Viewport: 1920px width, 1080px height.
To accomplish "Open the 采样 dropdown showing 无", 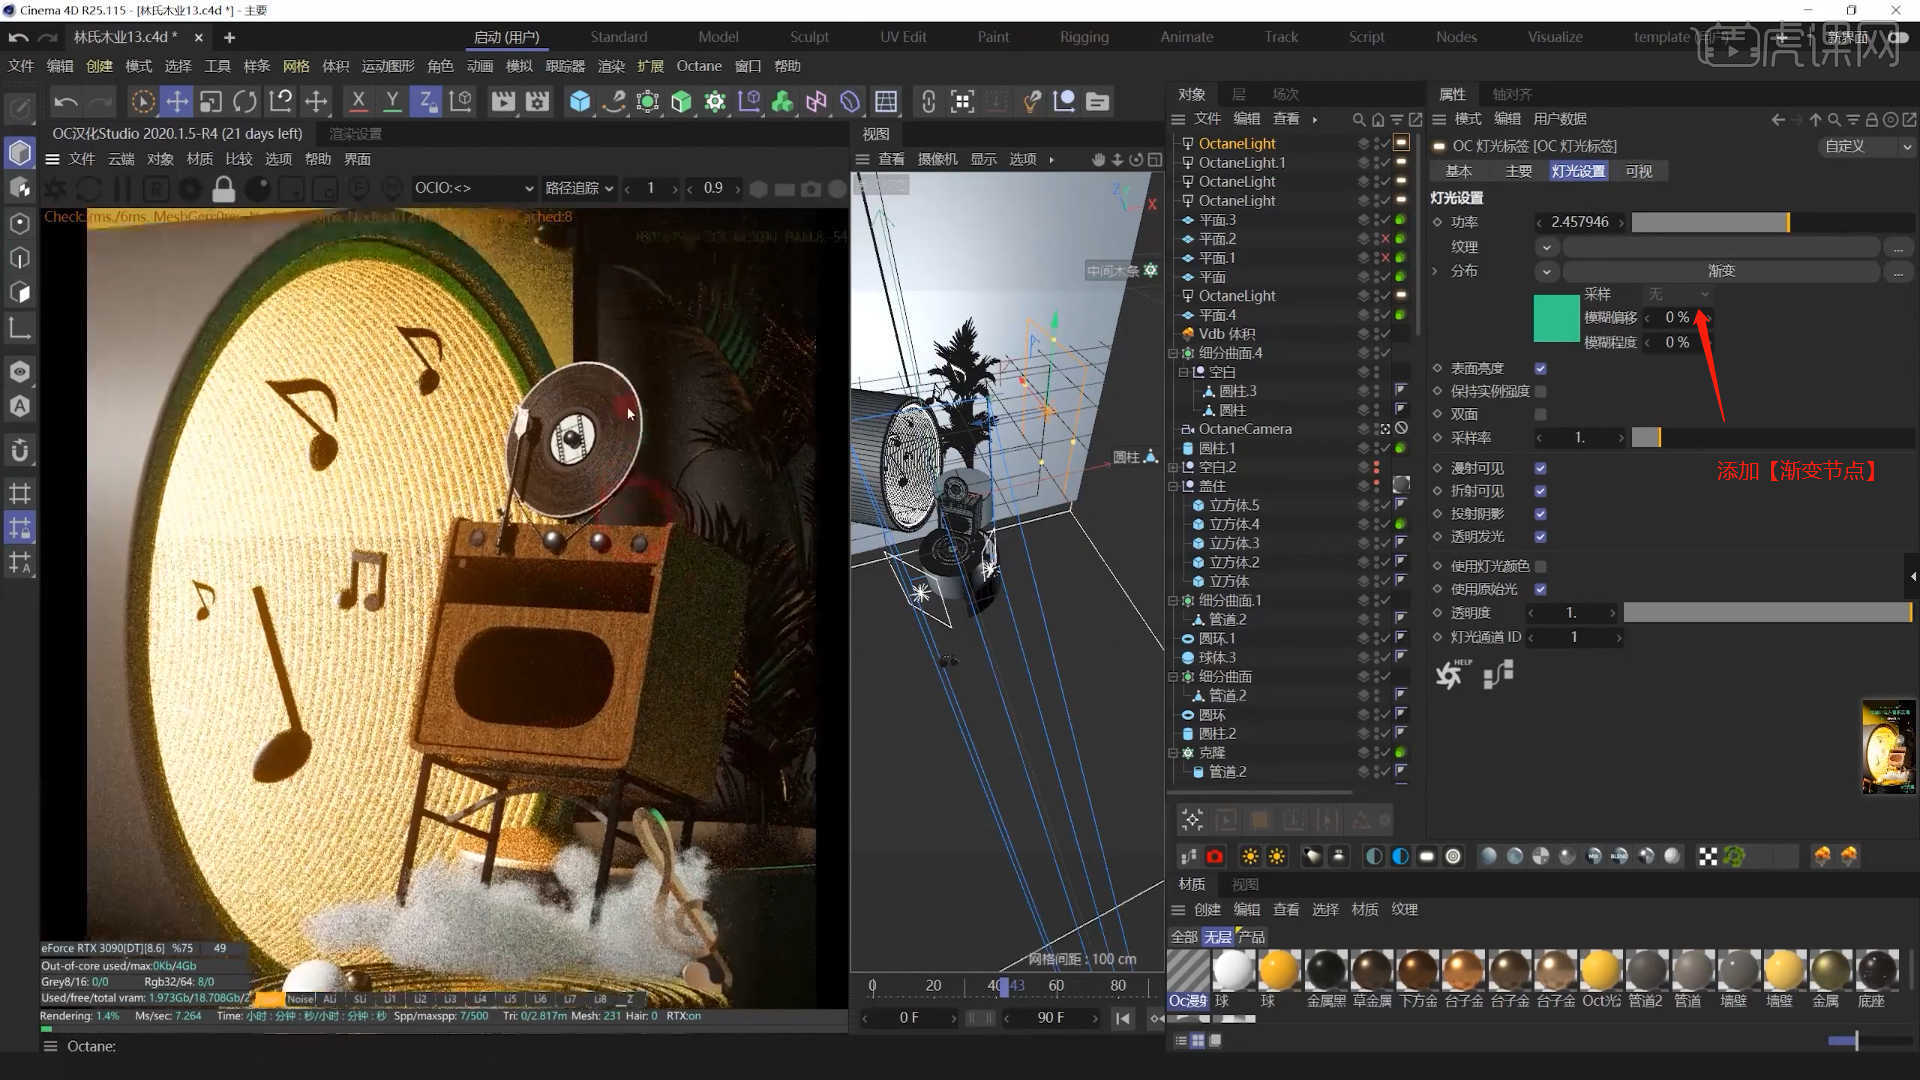I will point(1678,294).
